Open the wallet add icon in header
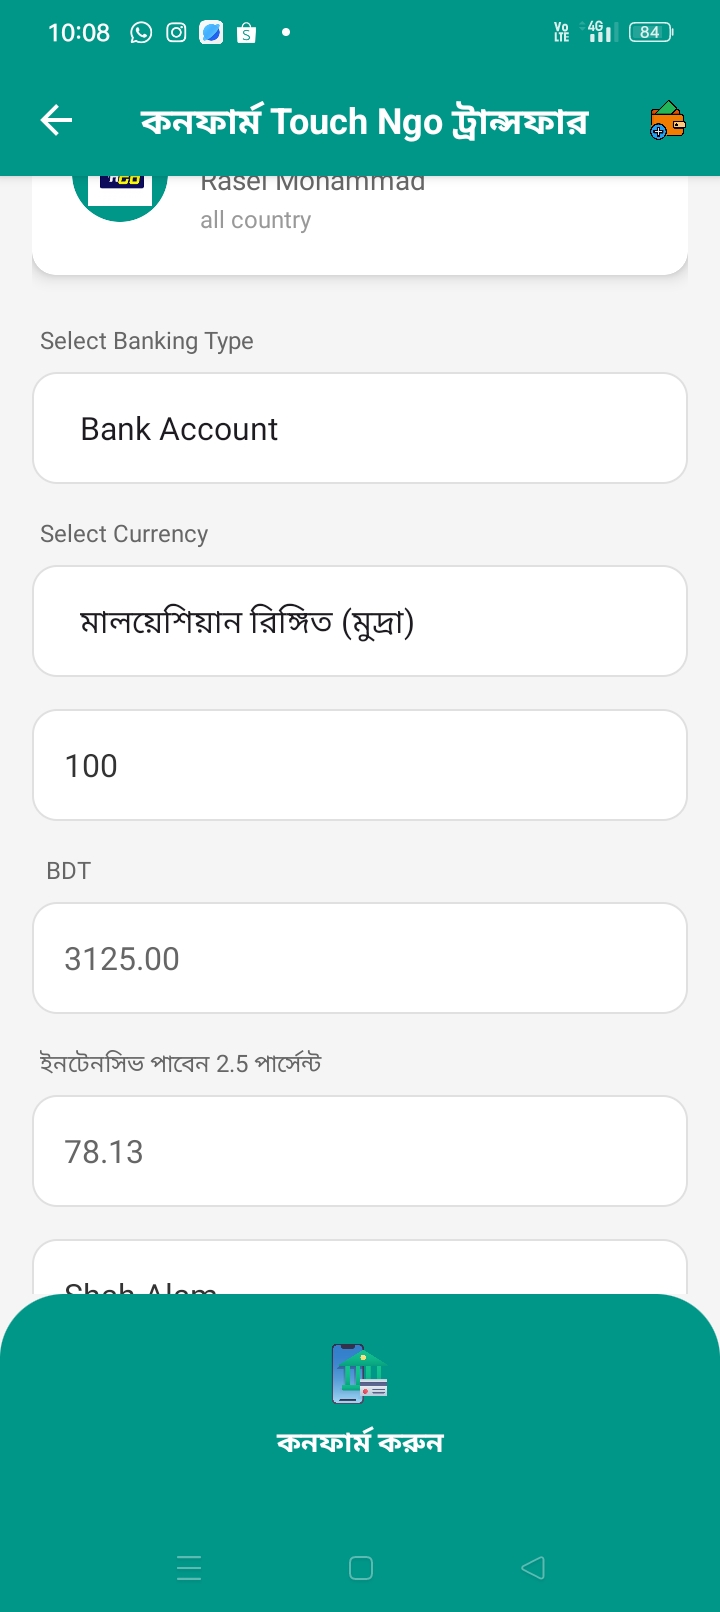 [667, 121]
